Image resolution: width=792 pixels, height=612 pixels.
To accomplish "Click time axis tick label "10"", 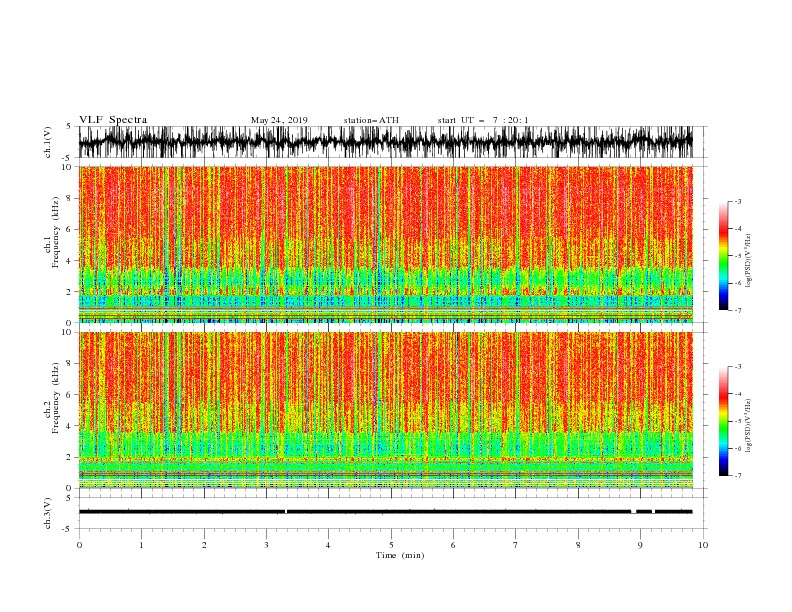I will click(703, 545).
